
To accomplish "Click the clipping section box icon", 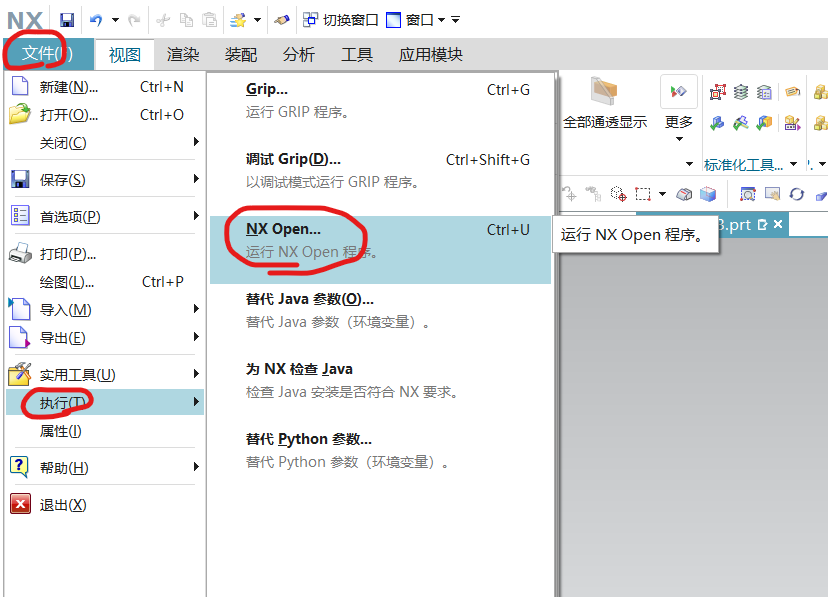I will point(684,194).
